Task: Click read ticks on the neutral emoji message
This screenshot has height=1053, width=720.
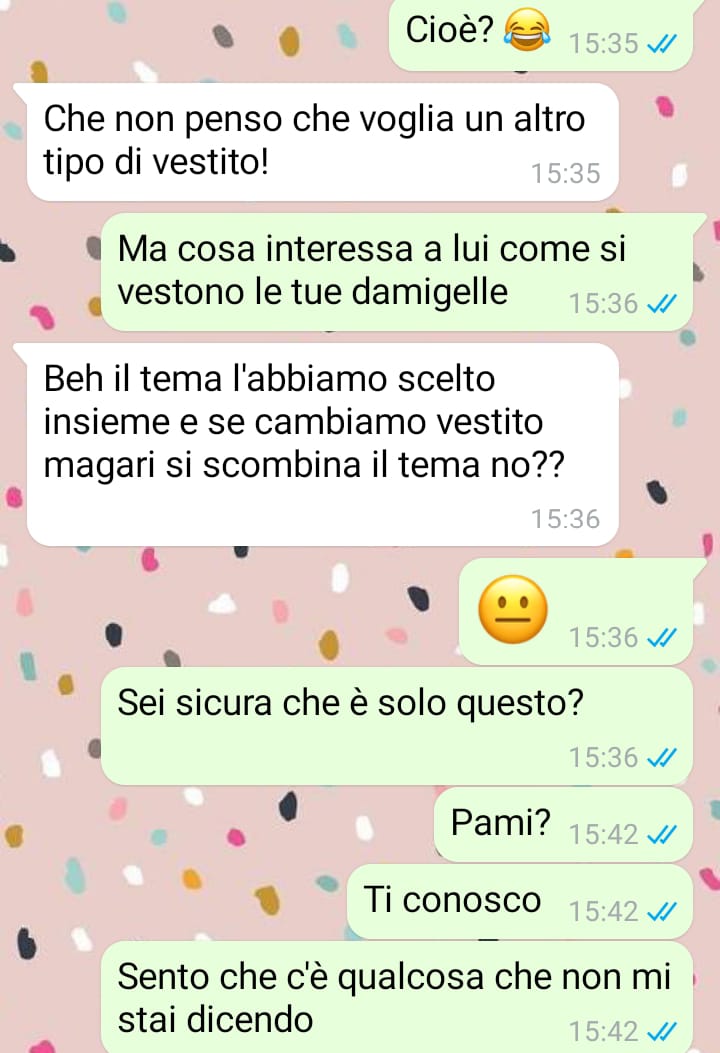Action: pyautogui.click(x=661, y=638)
